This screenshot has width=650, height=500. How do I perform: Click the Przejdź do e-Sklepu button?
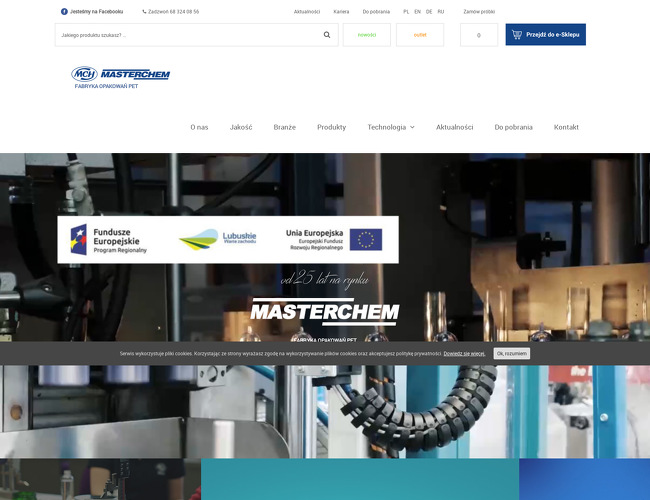point(546,34)
